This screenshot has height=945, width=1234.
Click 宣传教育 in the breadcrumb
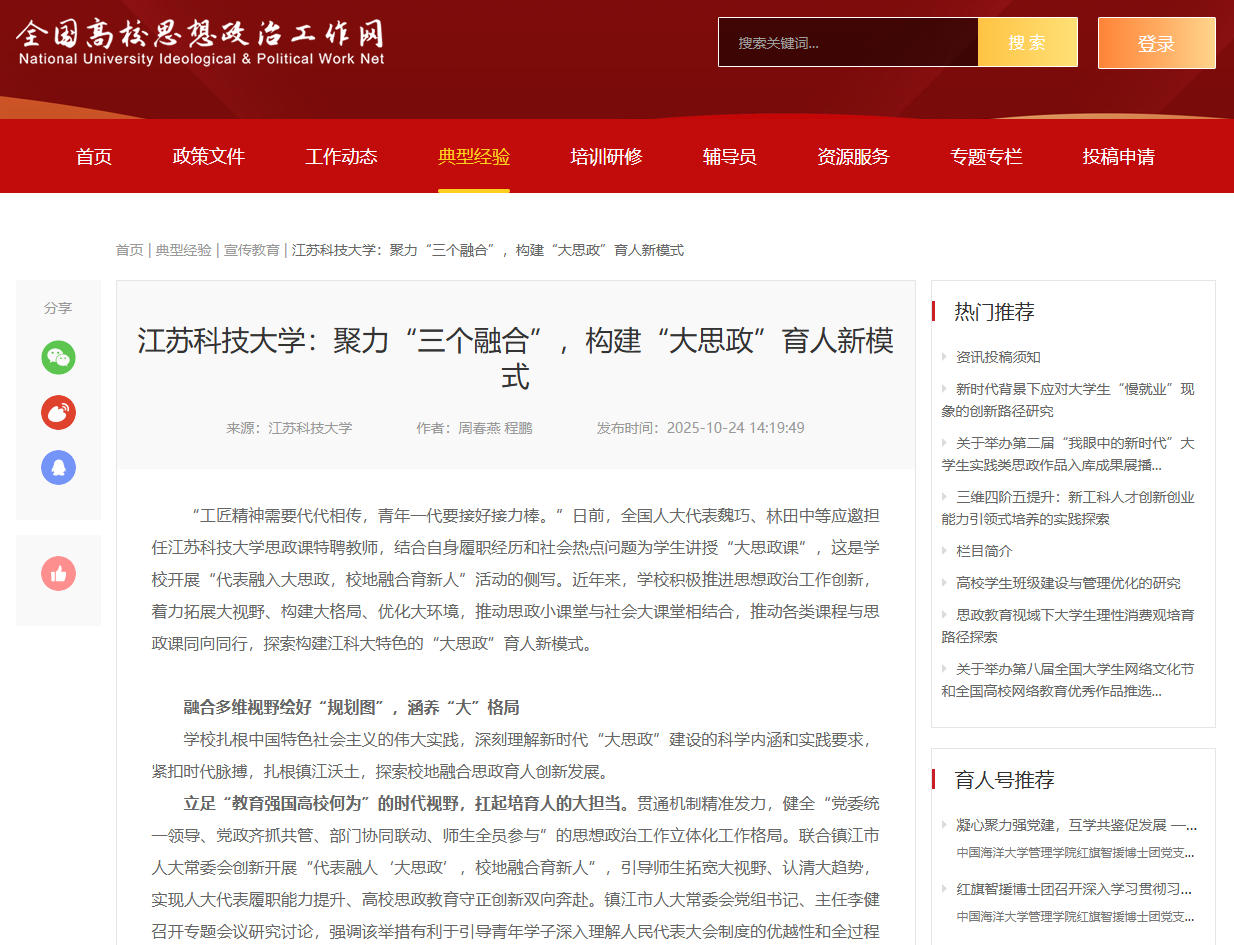[251, 250]
